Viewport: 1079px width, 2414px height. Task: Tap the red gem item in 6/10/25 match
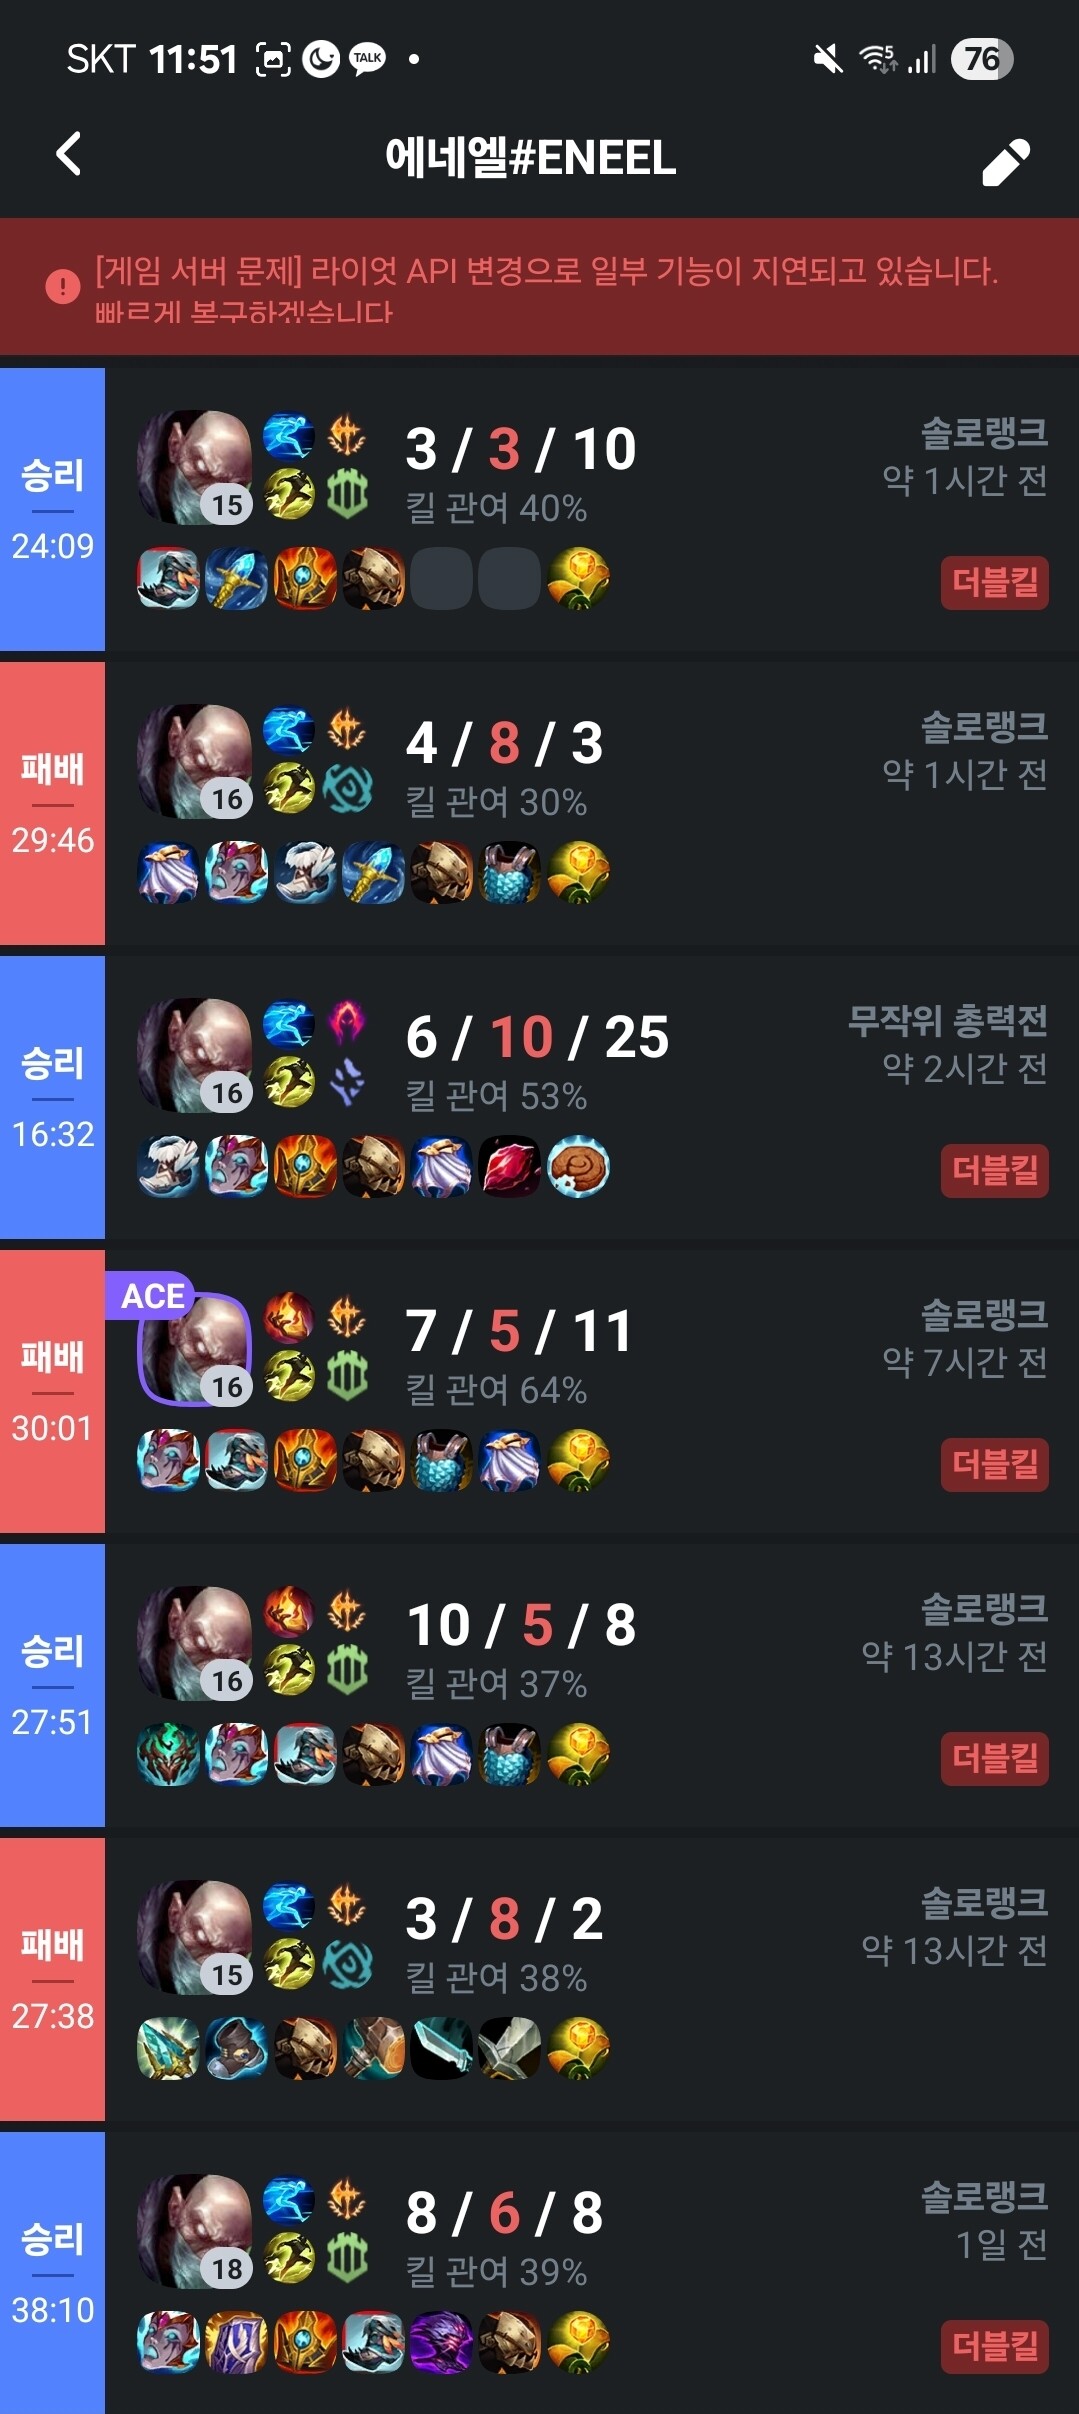(x=510, y=1167)
